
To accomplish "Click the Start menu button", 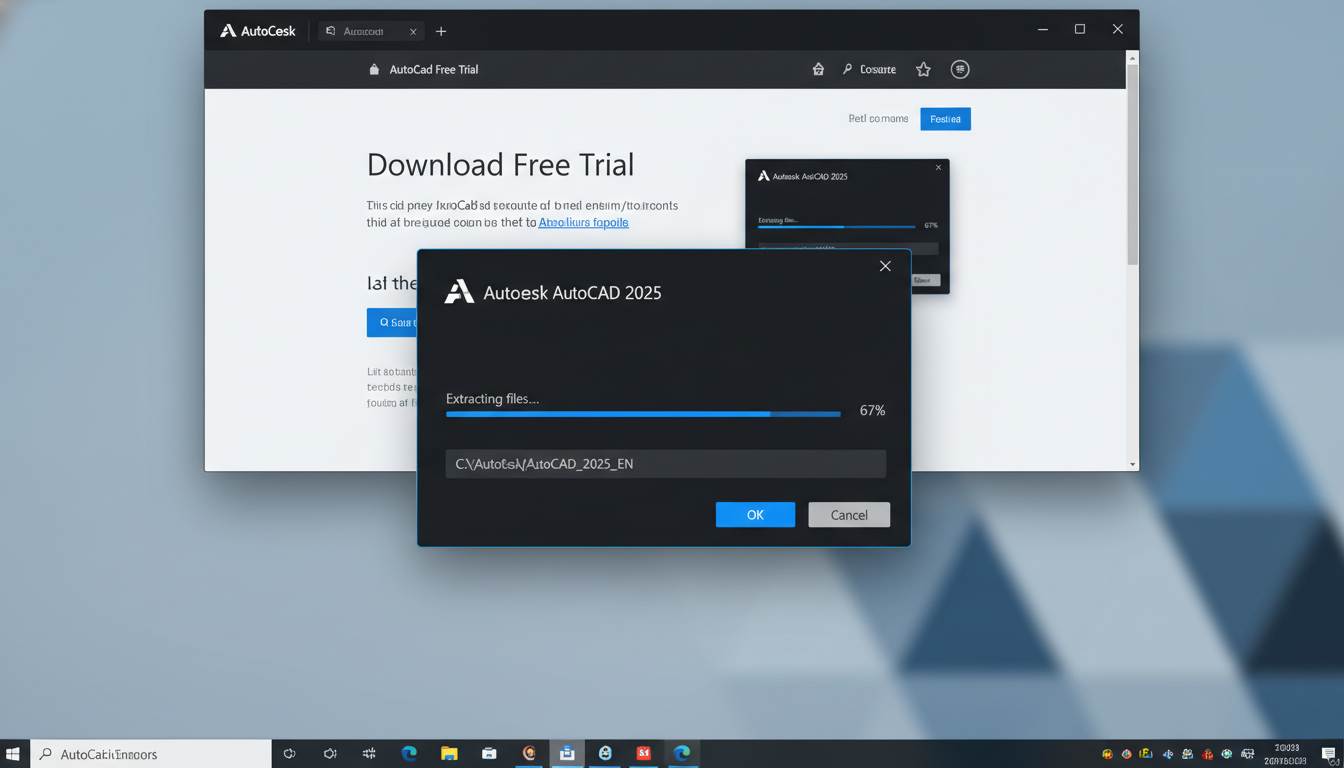I will (13, 753).
